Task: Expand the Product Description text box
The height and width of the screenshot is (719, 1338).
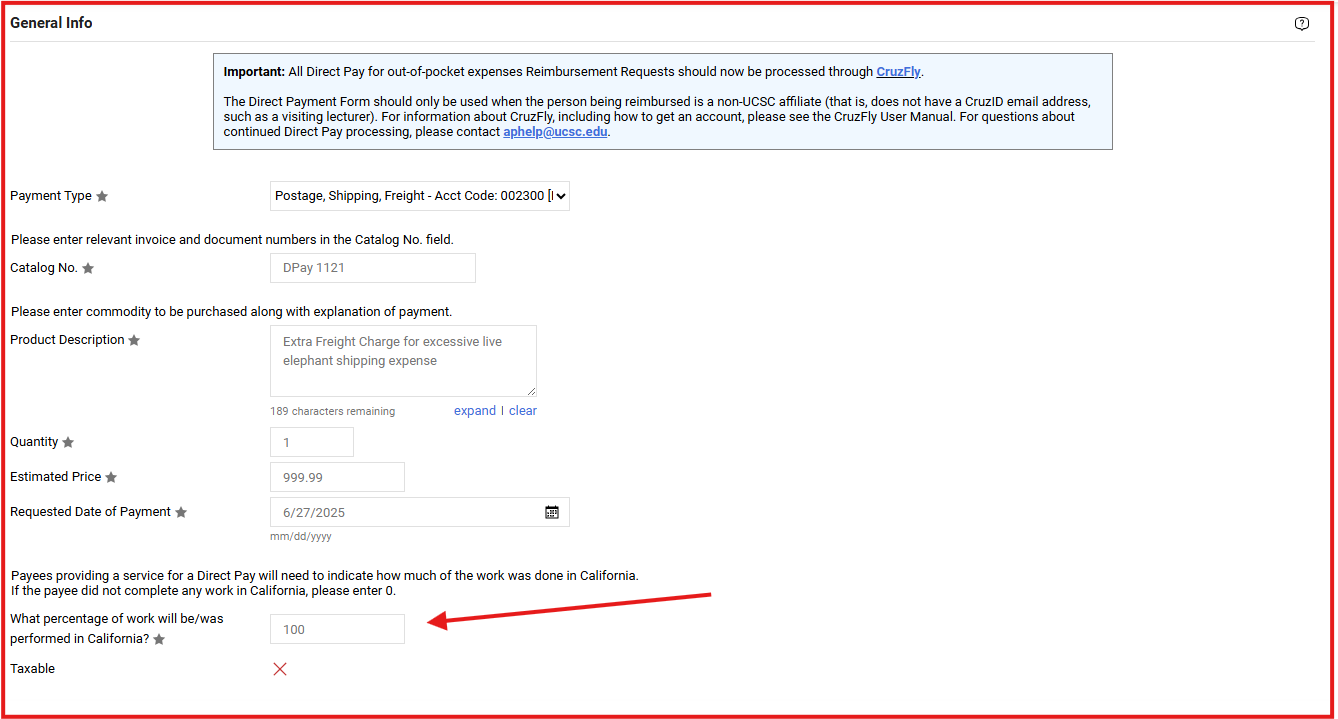Action: click(474, 411)
